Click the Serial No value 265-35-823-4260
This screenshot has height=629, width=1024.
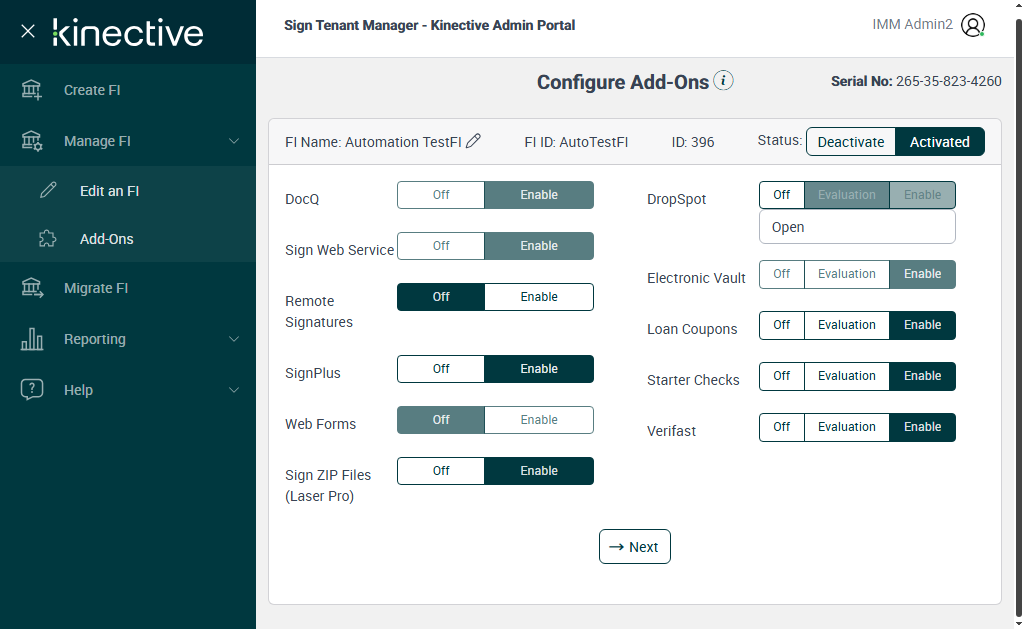click(x=948, y=81)
